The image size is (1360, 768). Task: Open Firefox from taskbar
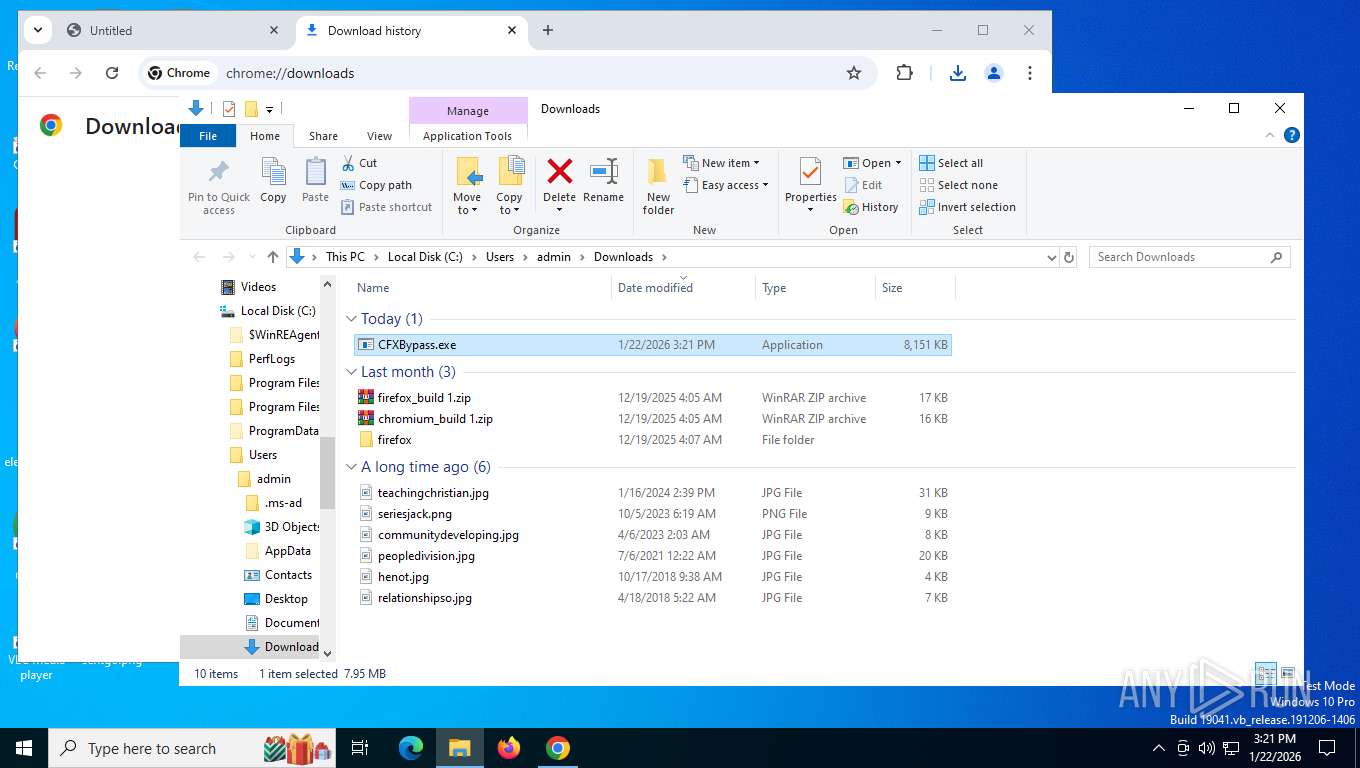[509, 748]
